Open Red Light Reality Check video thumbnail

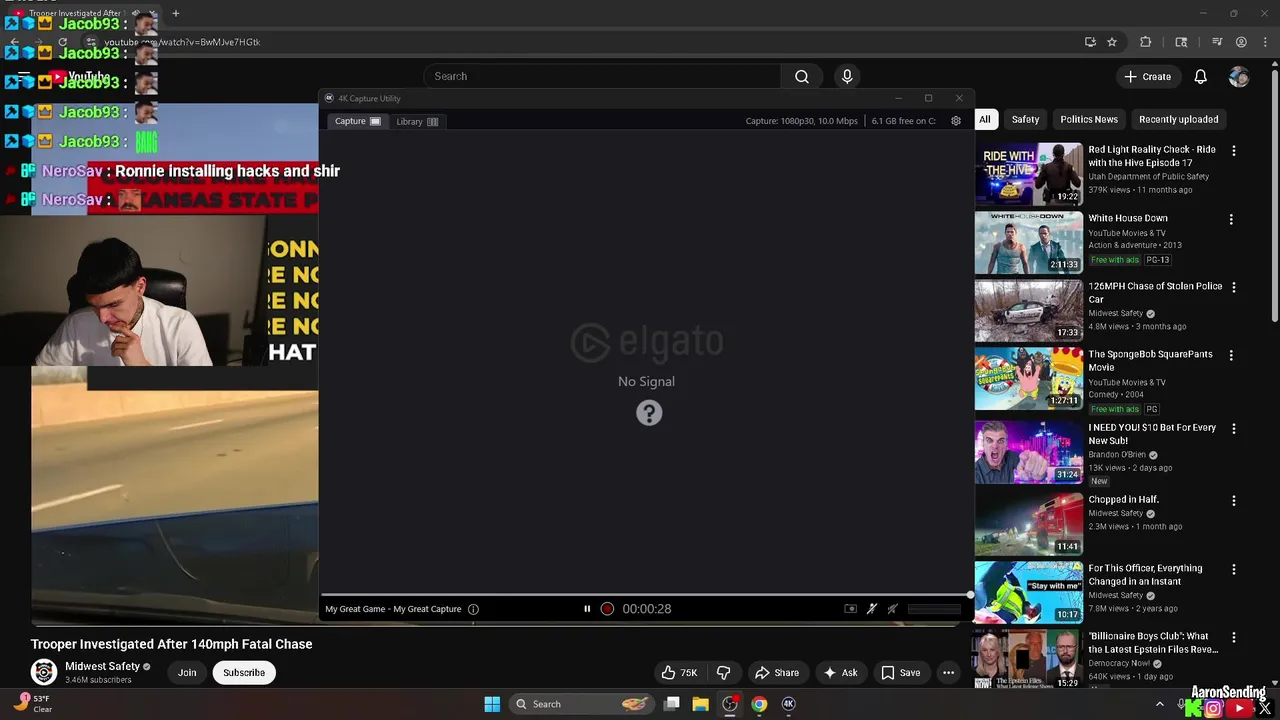(x=1028, y=174)
